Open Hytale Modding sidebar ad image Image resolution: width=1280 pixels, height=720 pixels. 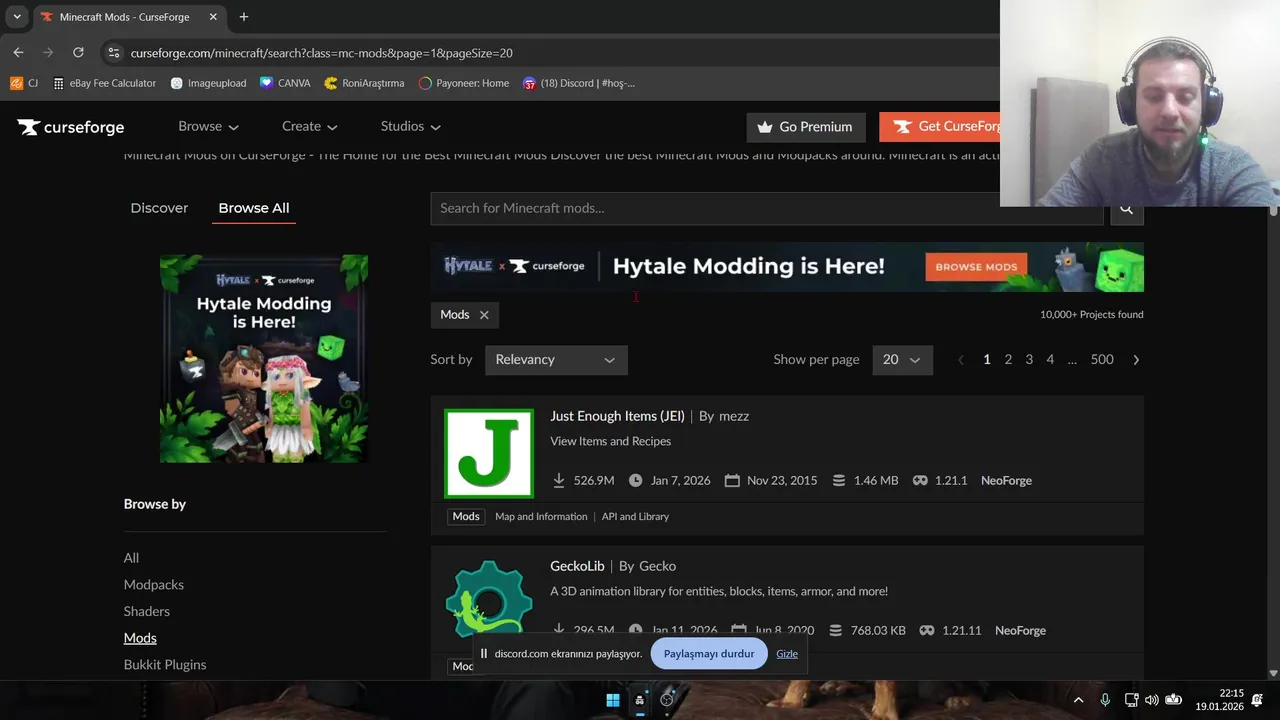coord(264,359)
